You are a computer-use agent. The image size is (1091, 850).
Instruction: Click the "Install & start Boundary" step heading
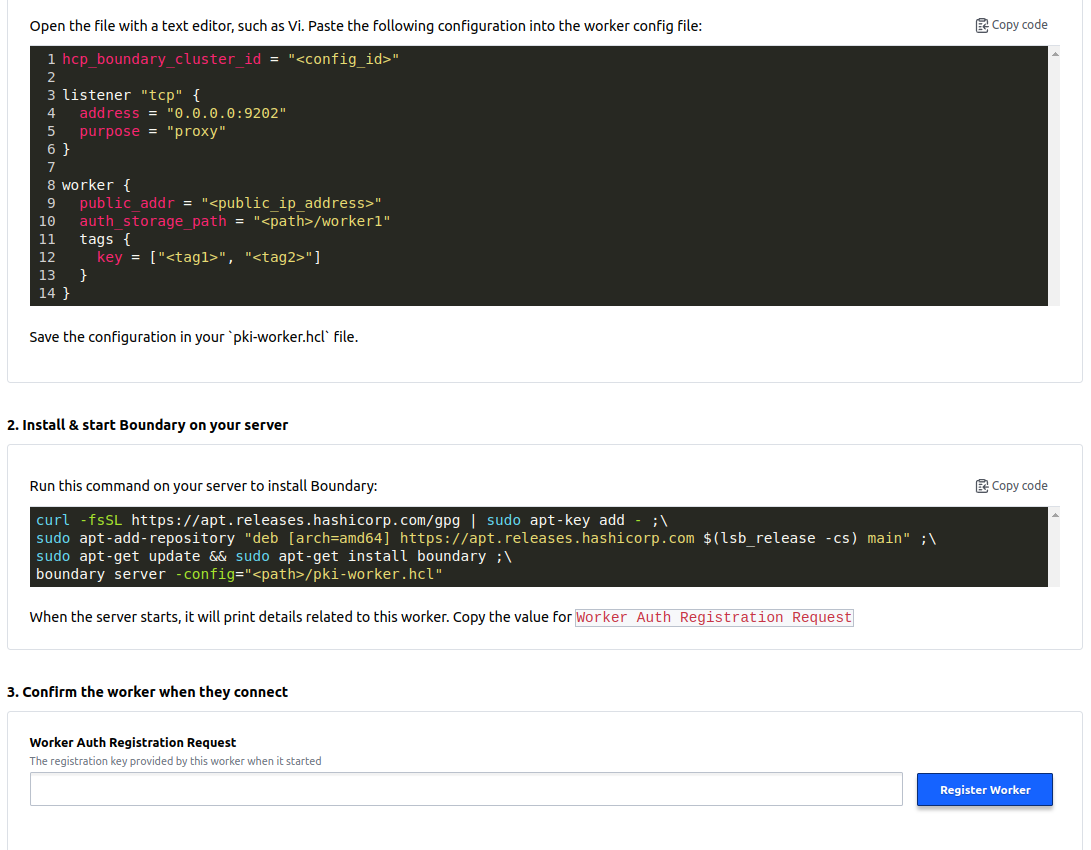[x=147, y=425]
